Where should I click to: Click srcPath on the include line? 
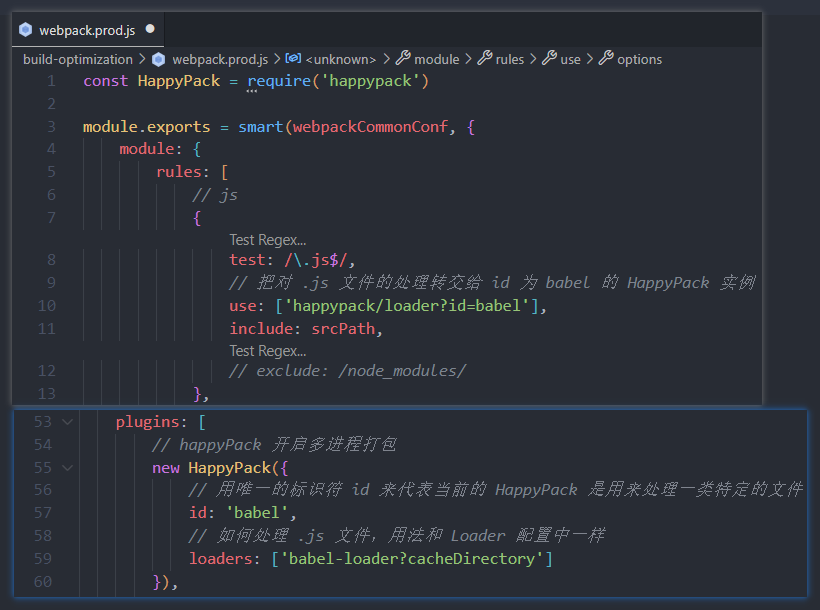343,329
